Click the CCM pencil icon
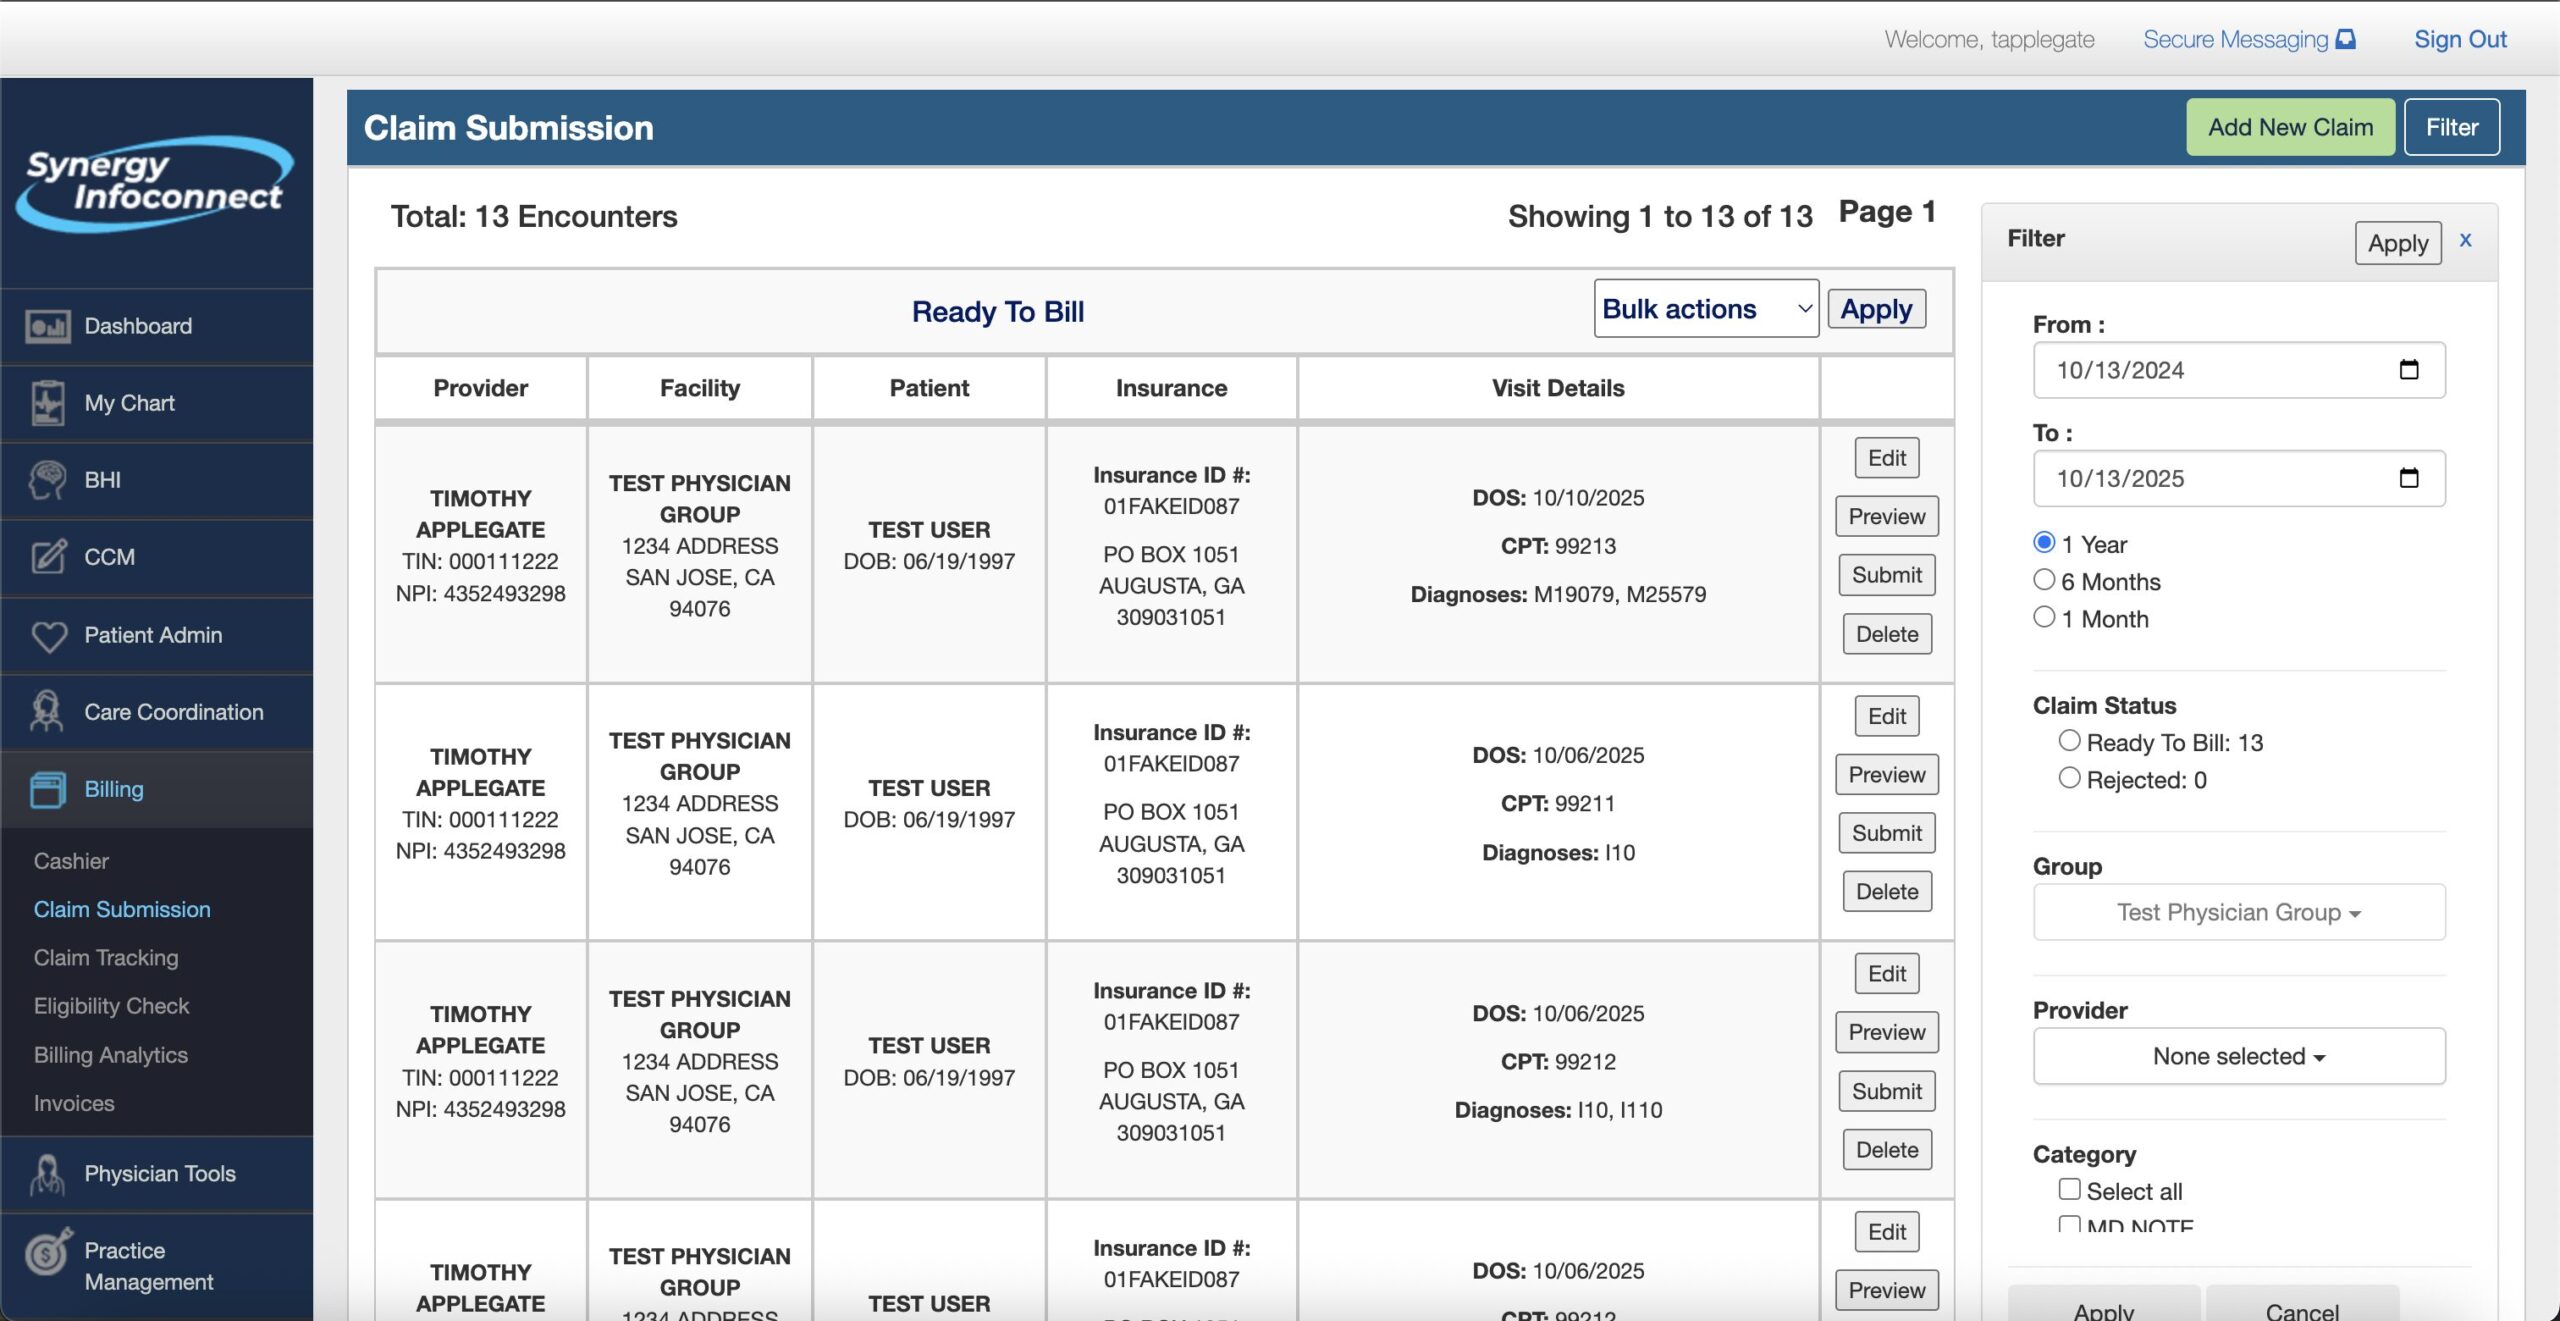This screenshot has width=2560, height=1321. 48,557
